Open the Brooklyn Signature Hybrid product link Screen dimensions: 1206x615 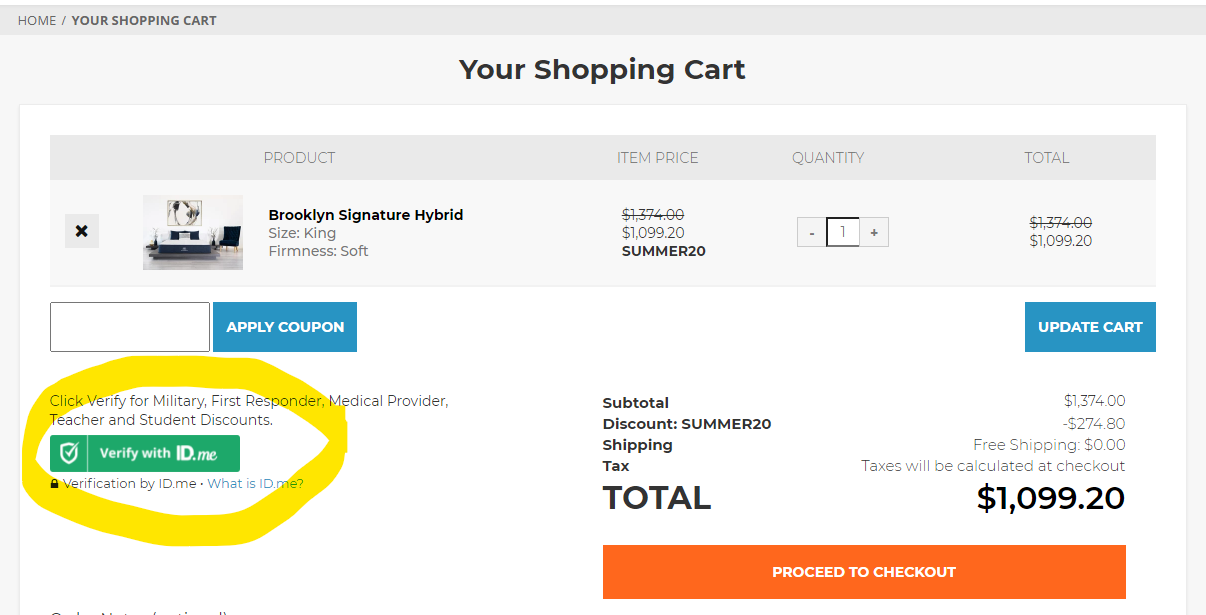click(365, 215)
